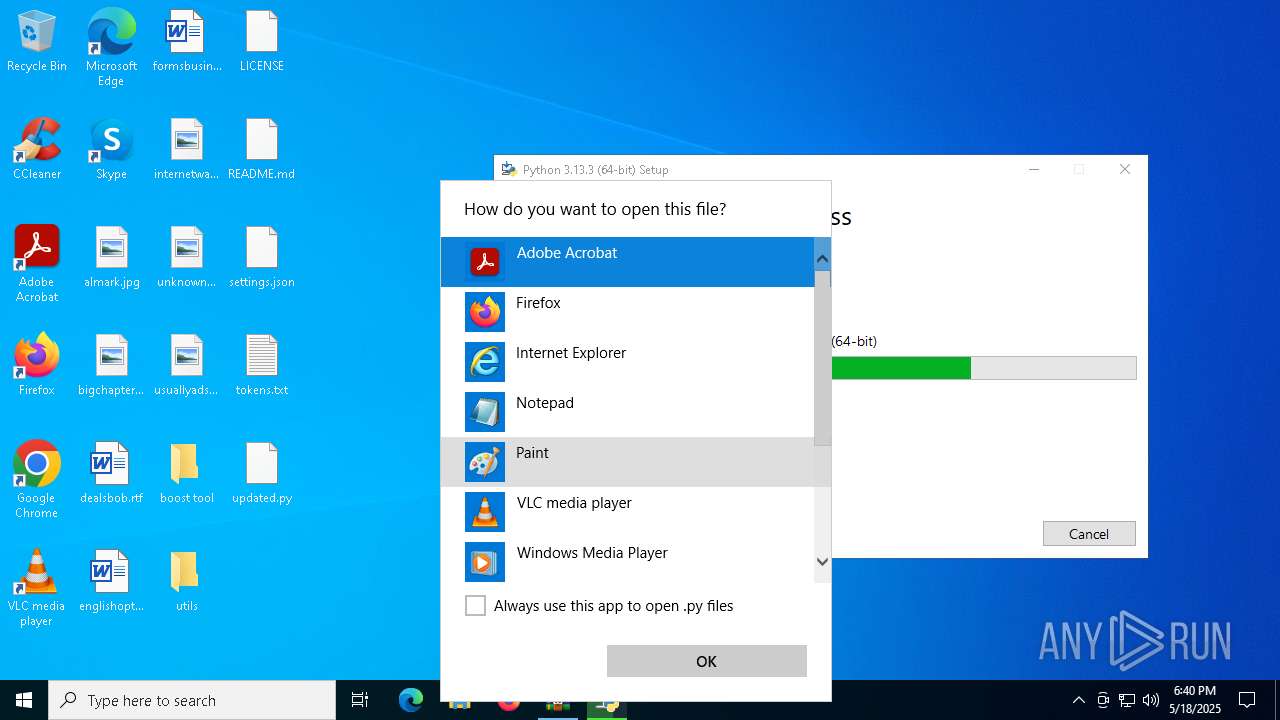Open the clock showing 6:40 PM
This screenshot has height=720, width=1280.
1195,700
